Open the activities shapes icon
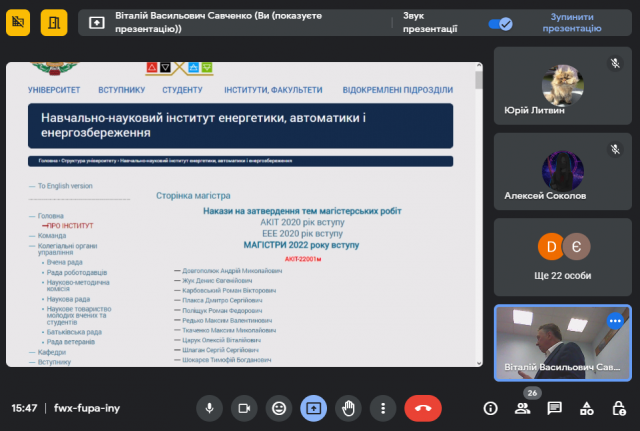The height and width of the screenshot is (431, 640). [x=587, y=408]
